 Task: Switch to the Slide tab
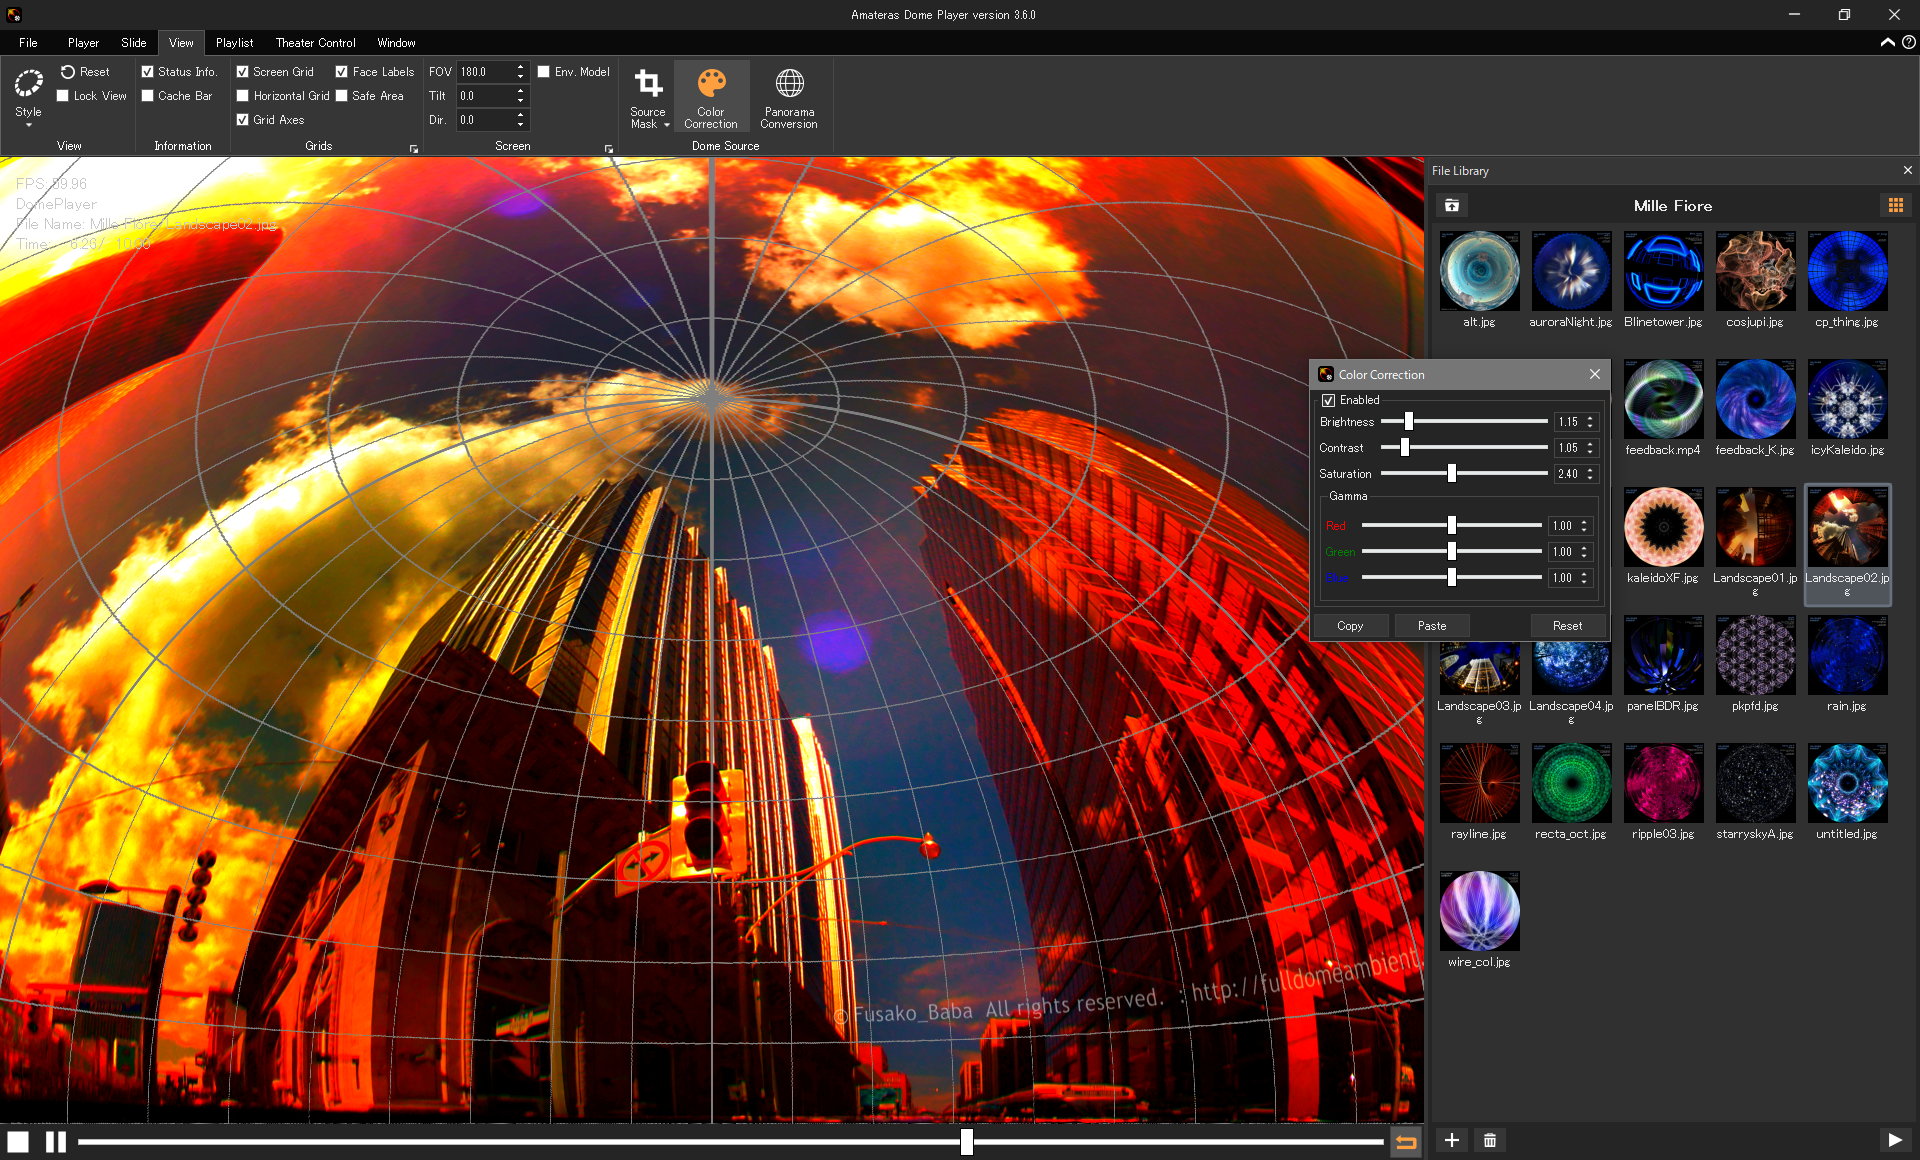pyautogui.click(x=134, y=43)
